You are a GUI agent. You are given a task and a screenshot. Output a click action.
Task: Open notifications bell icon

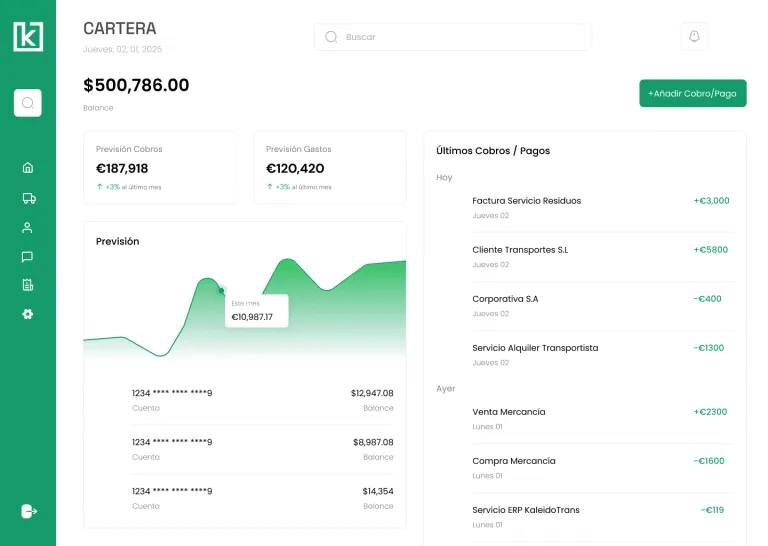[x=694, y=36]
